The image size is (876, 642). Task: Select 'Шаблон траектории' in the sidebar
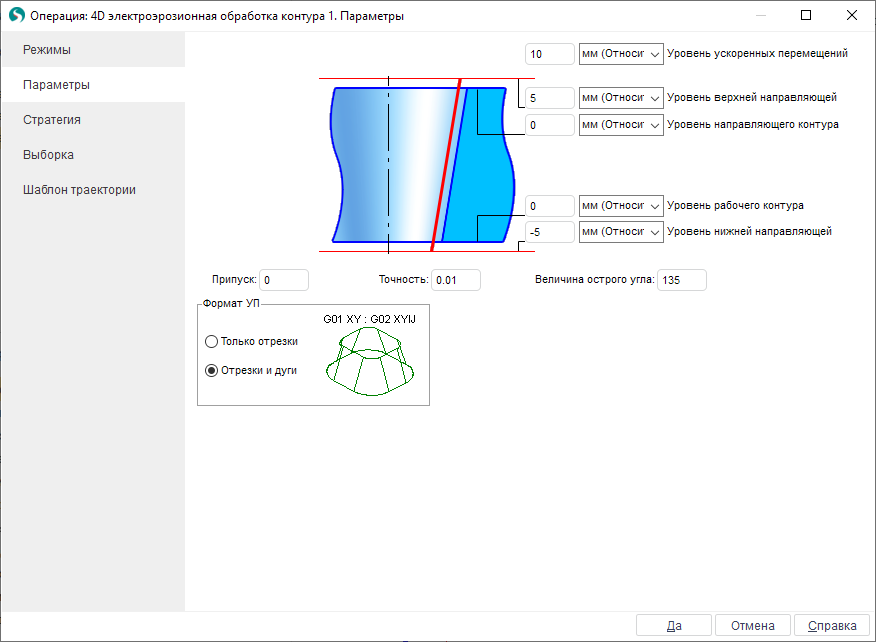(92, 190)
